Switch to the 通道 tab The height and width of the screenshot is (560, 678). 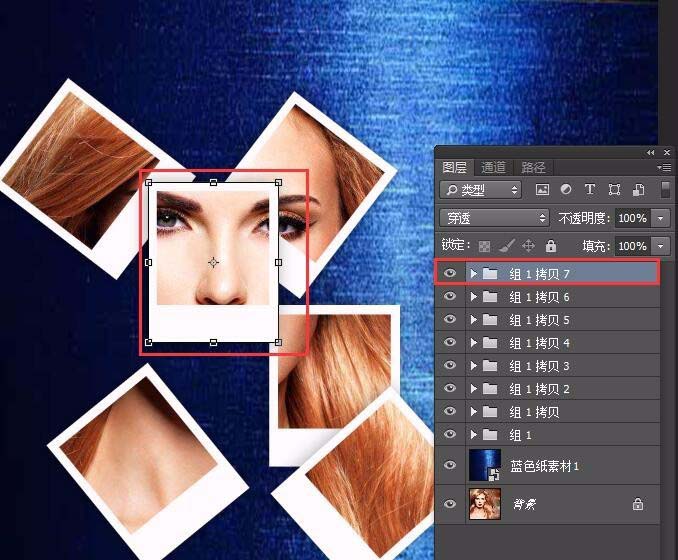[493, 167]
